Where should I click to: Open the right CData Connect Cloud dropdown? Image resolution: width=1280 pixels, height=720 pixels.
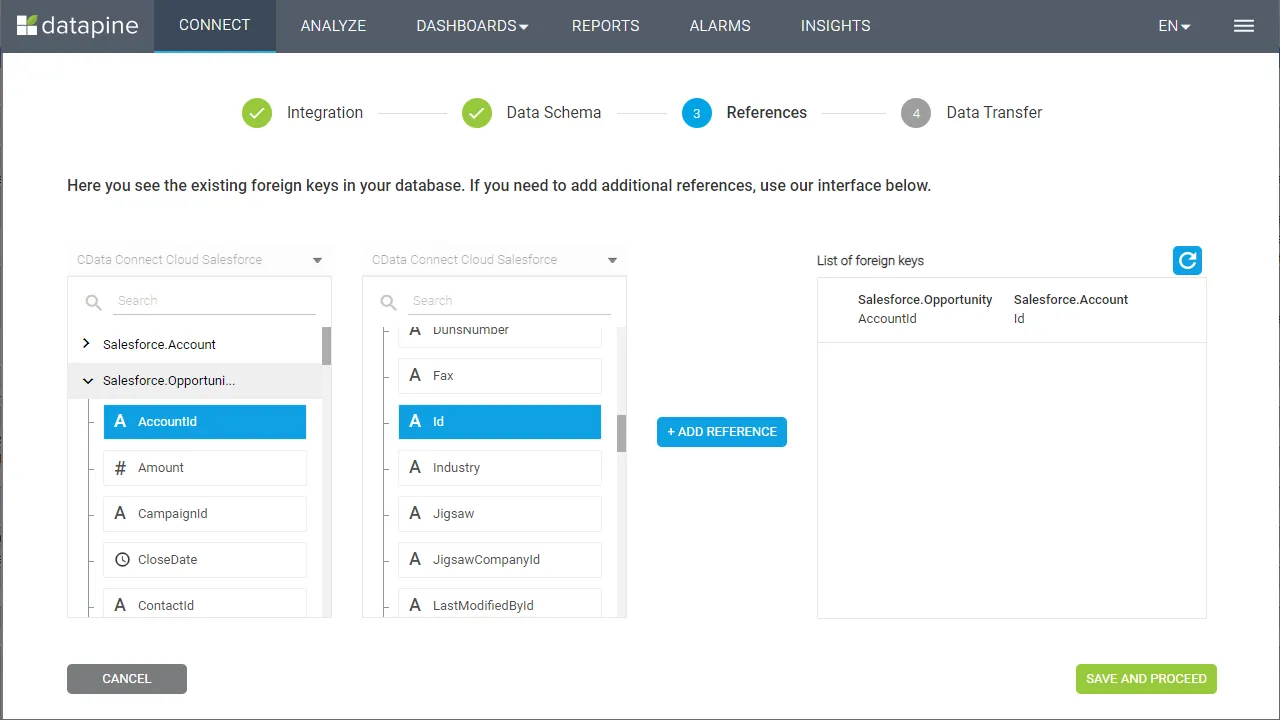[x=612, y=260]
